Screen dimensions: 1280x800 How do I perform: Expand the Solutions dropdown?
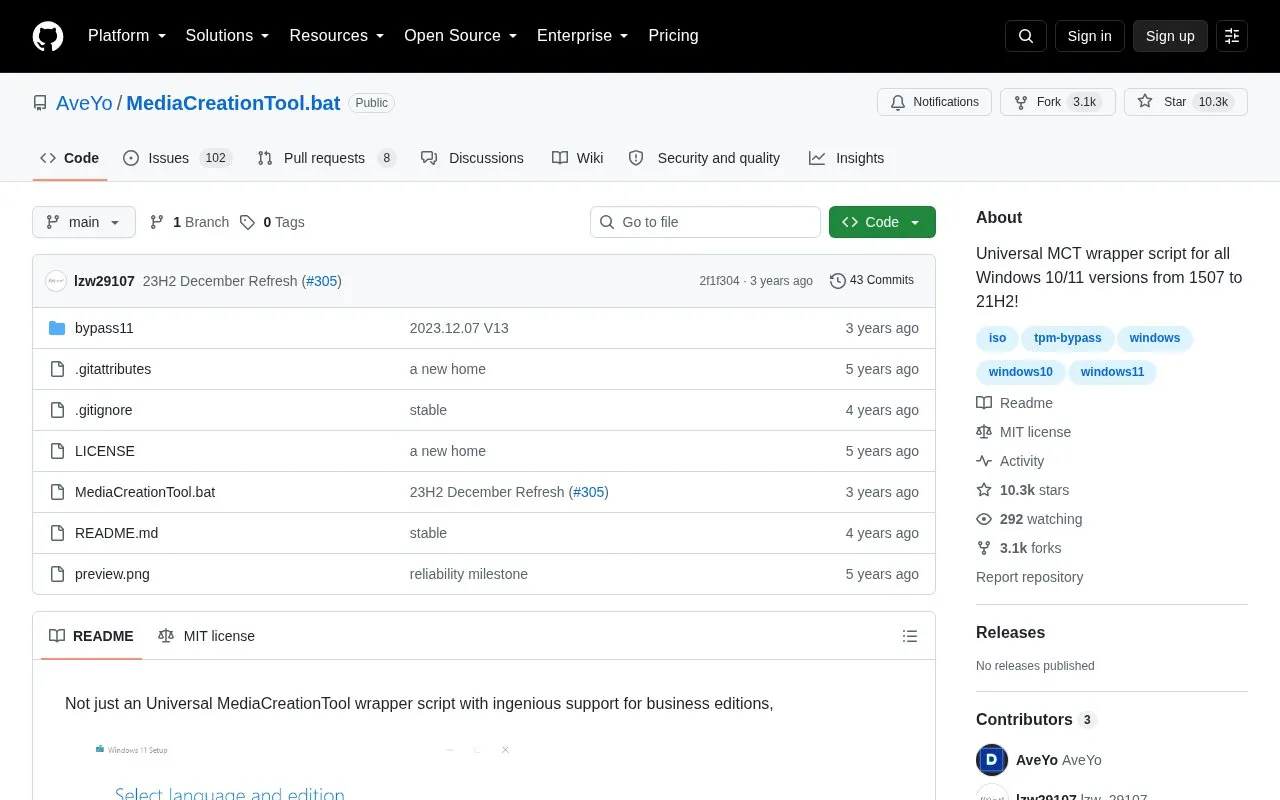(228, 36)
